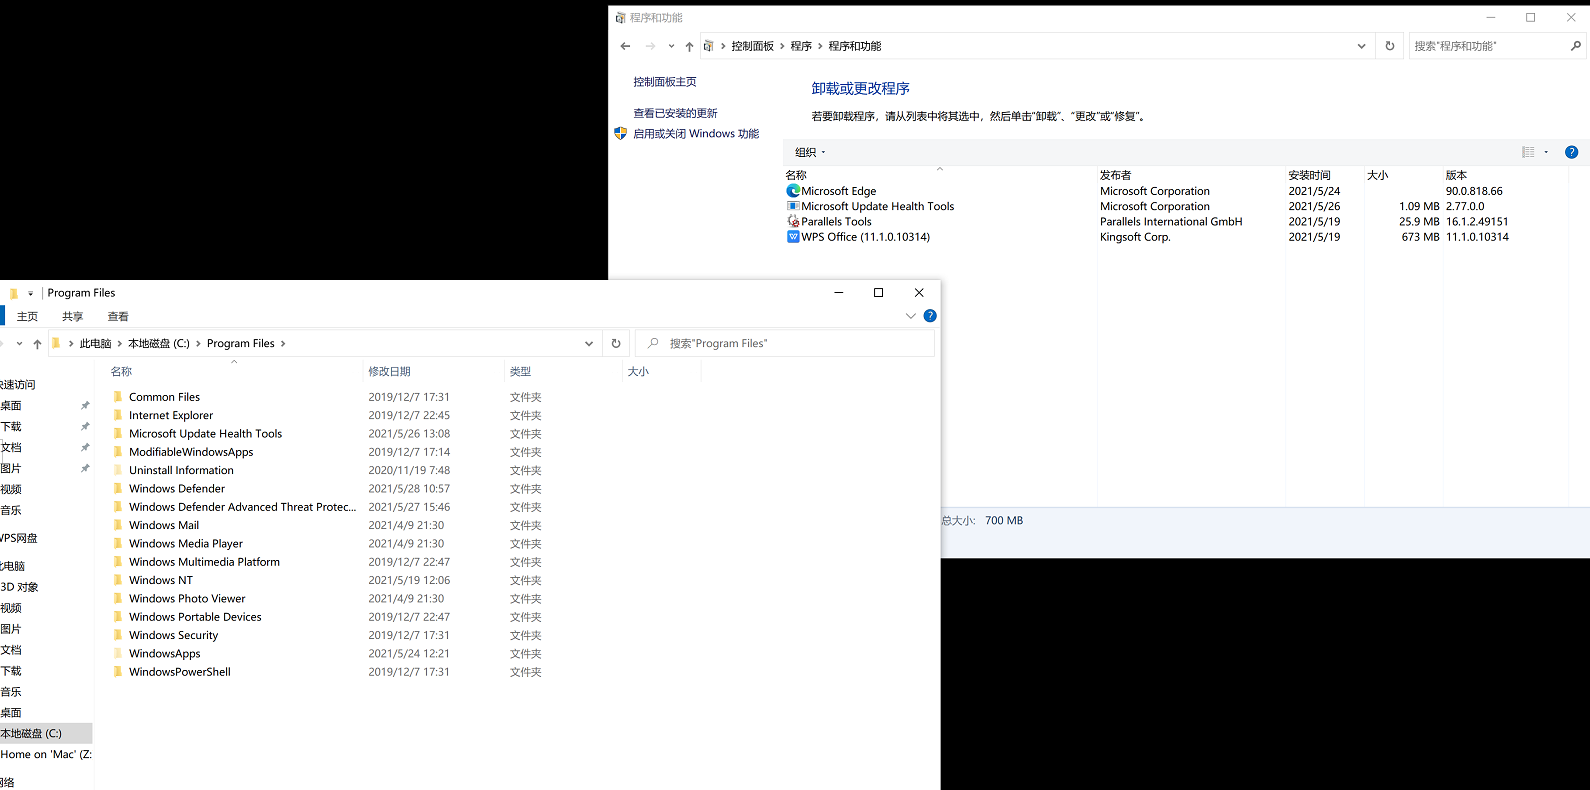Click the Microsoft Update Health Tools program icon
This screenshot has height=790, width=1590.
tap(793, 206)
